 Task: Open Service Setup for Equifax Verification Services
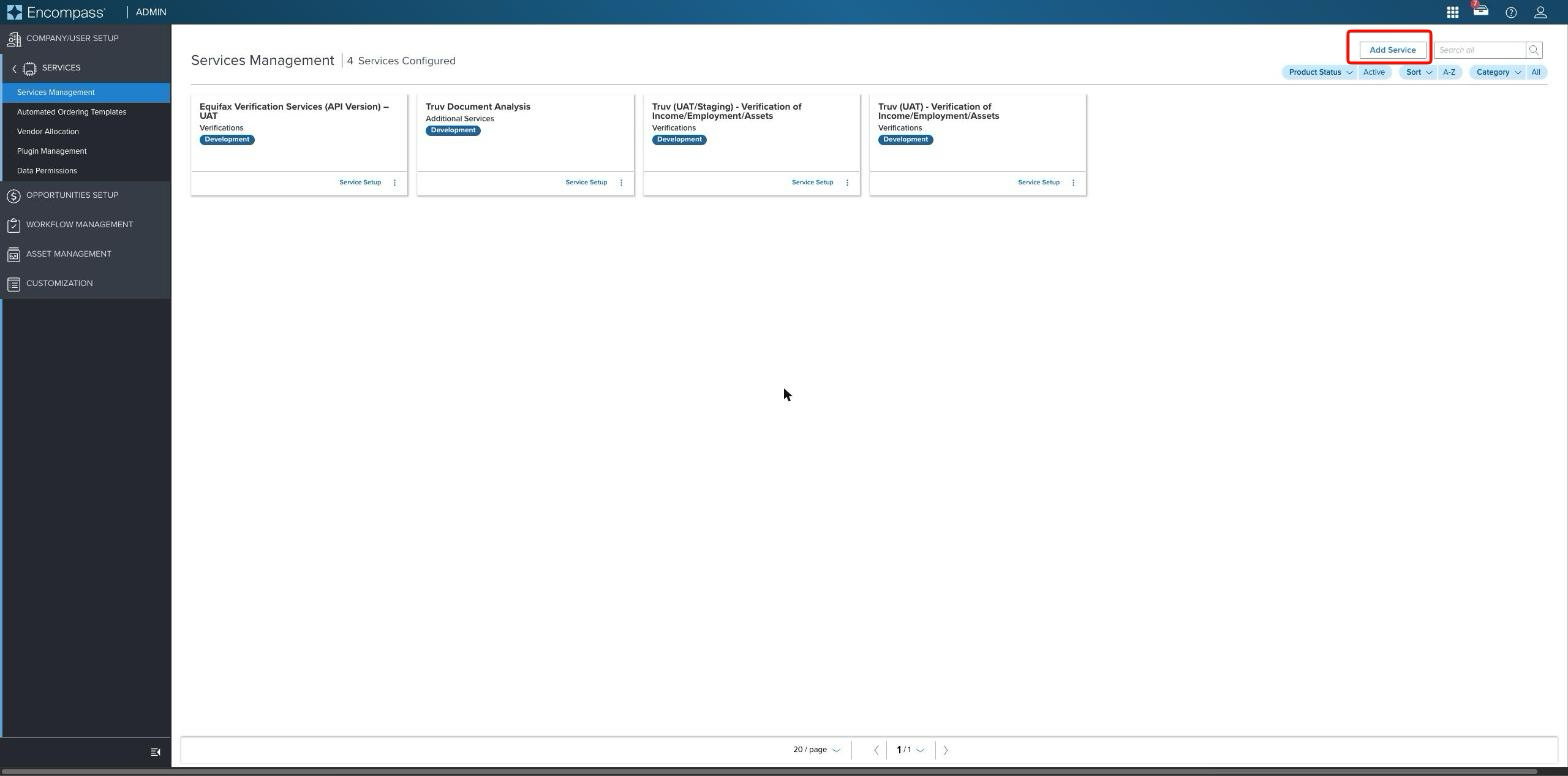(x=360, y=183)
